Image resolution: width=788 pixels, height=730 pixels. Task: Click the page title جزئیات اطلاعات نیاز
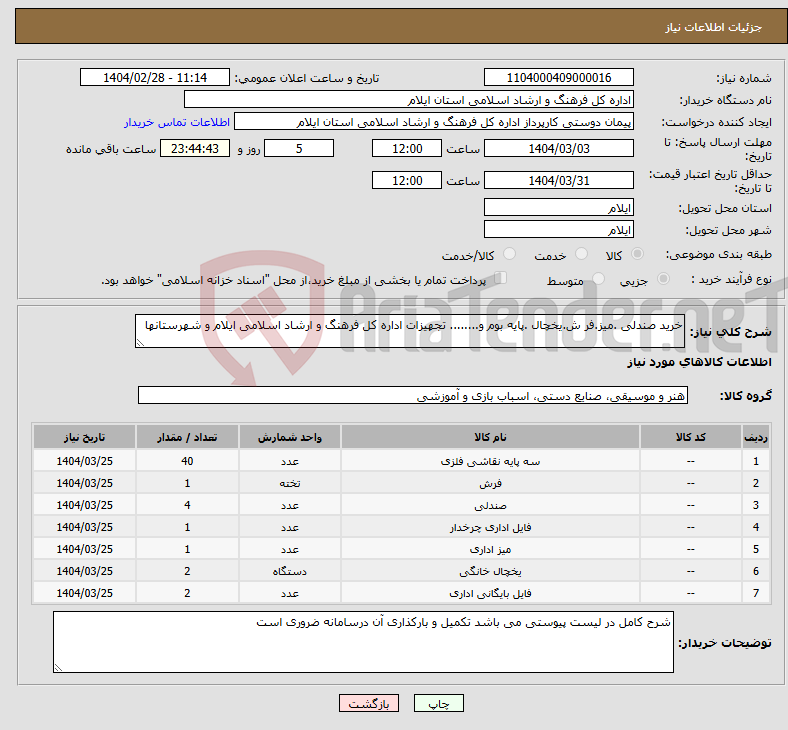[x=714, y=27]
